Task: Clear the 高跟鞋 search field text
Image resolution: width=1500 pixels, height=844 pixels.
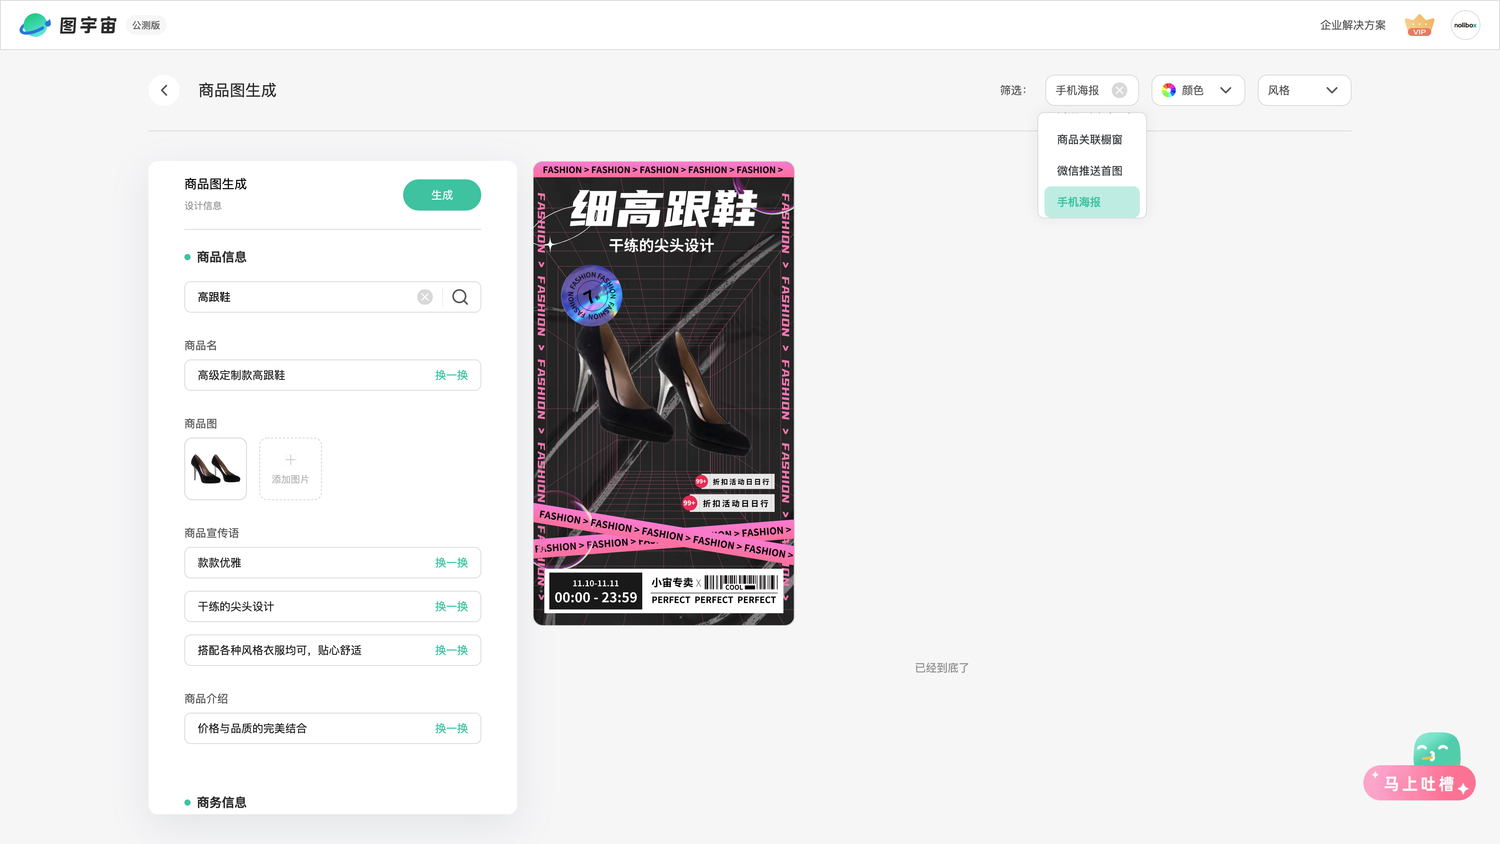Action: (x=425, y=297)
